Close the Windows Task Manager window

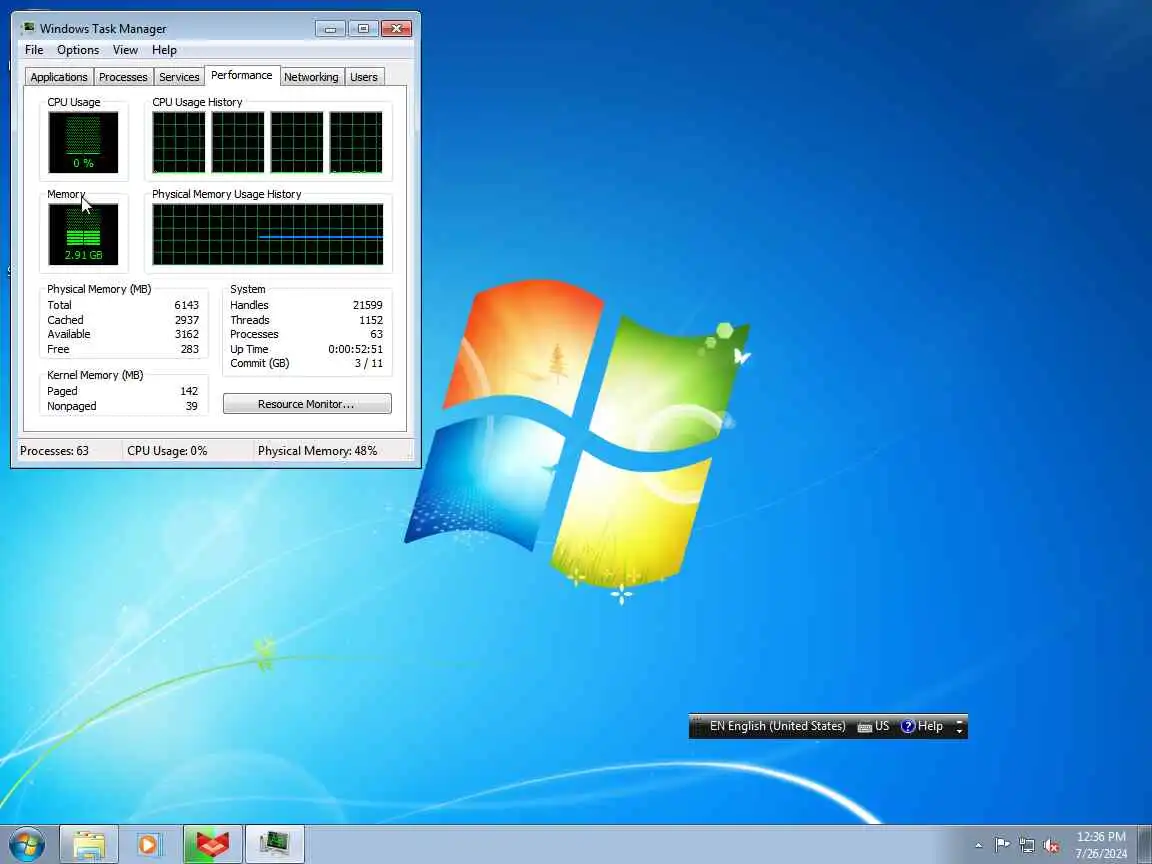pyautogui.click(x=397, y=29)
